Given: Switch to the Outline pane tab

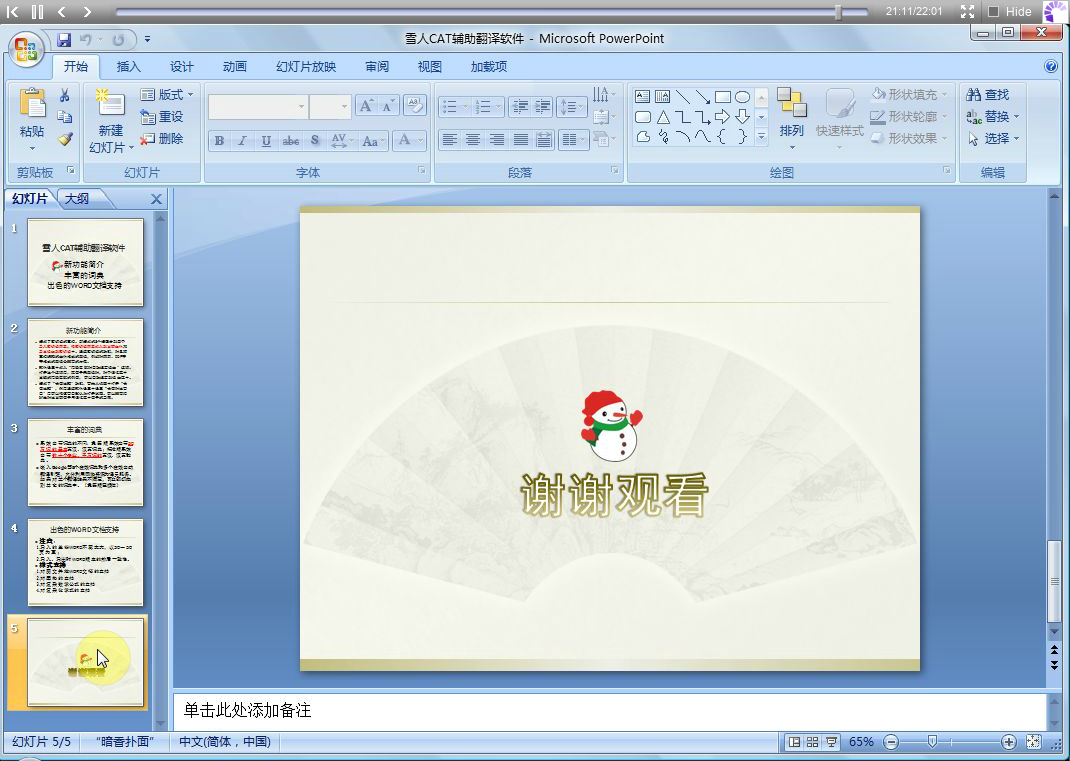Looking at the screenshot, I should click(77, 199).
